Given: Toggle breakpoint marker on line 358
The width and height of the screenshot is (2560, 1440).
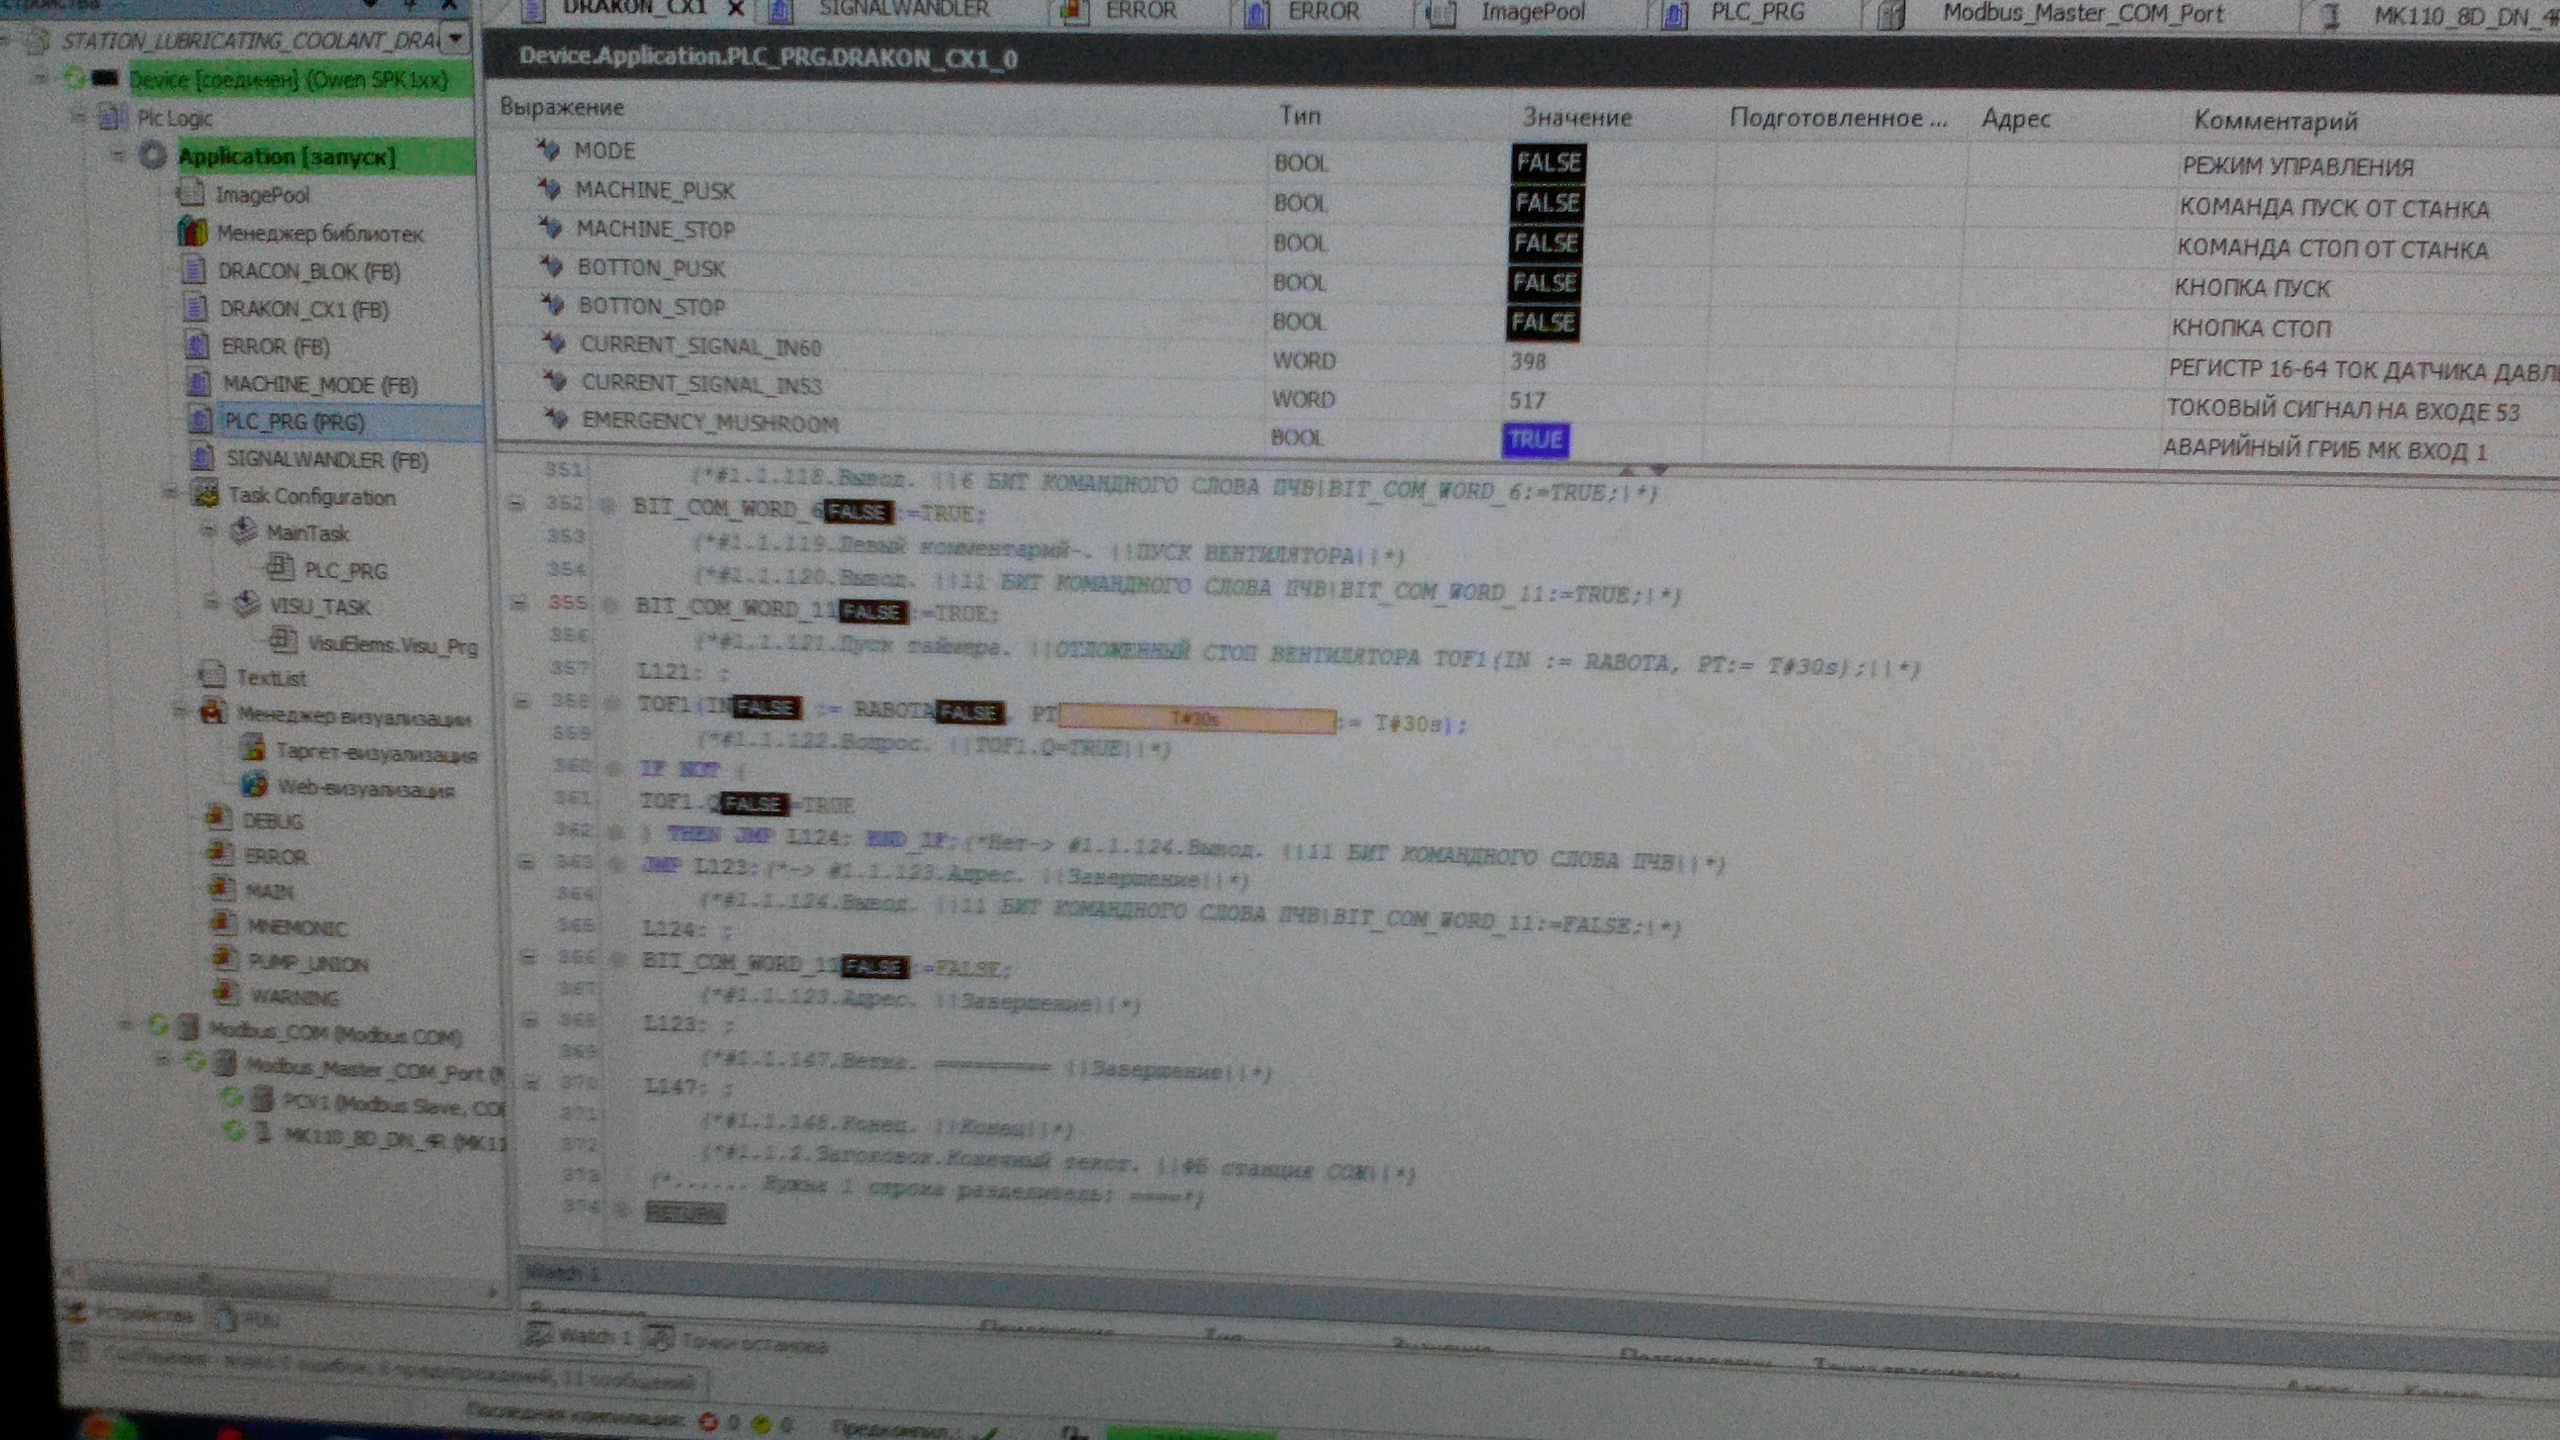Looking at the screenshot, I should [613, 704].
